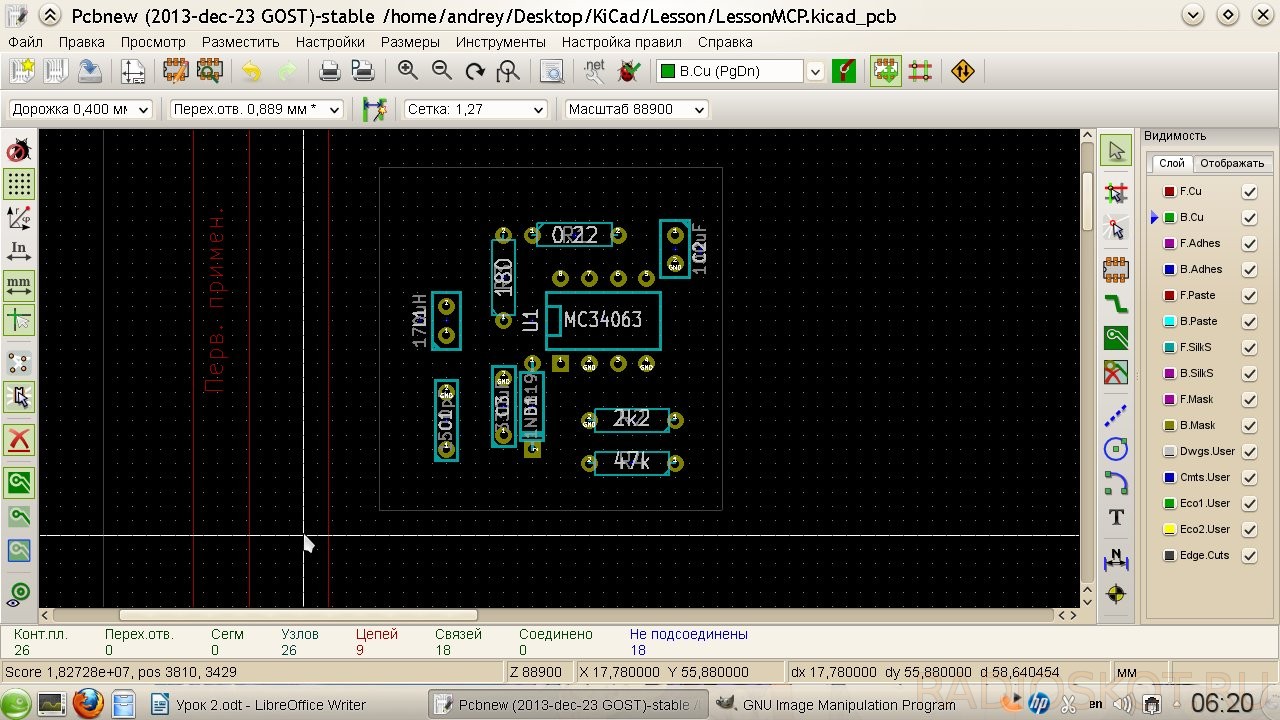Switch to the Отображать tab

(1232, 163)
